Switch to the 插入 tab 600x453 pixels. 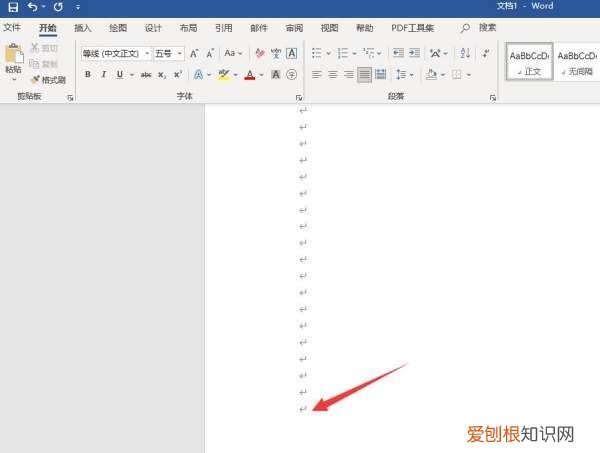82,28
